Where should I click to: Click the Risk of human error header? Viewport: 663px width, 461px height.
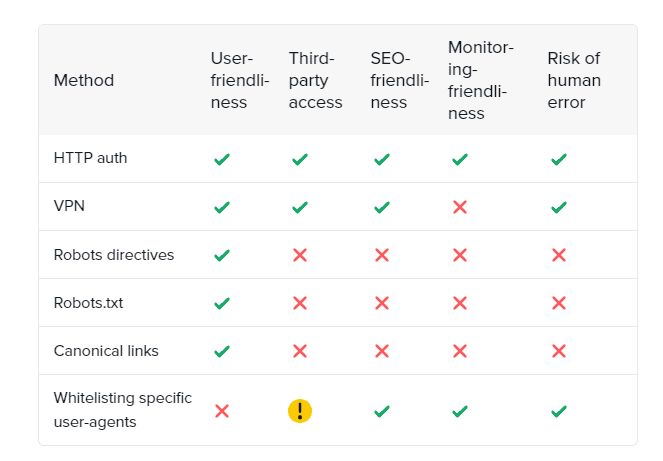(x=574, y=80)
